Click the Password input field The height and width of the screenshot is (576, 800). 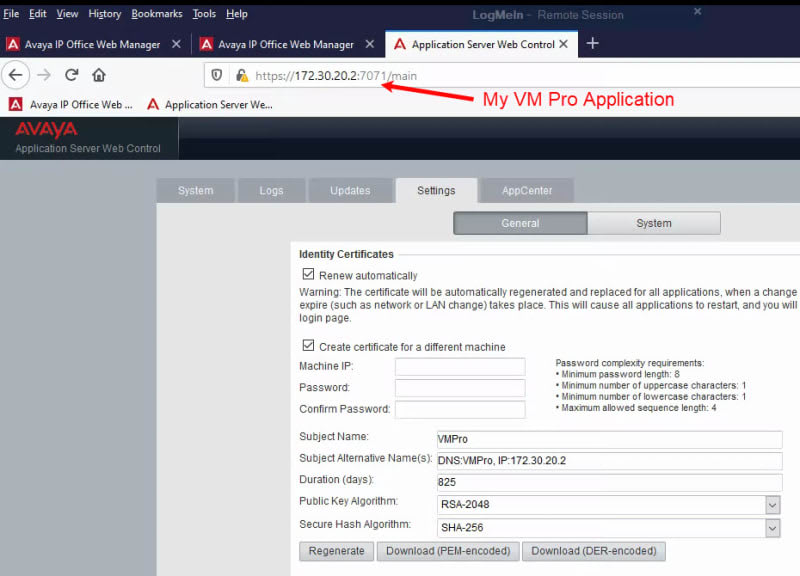pyautogui.click(x=460, y=388)
